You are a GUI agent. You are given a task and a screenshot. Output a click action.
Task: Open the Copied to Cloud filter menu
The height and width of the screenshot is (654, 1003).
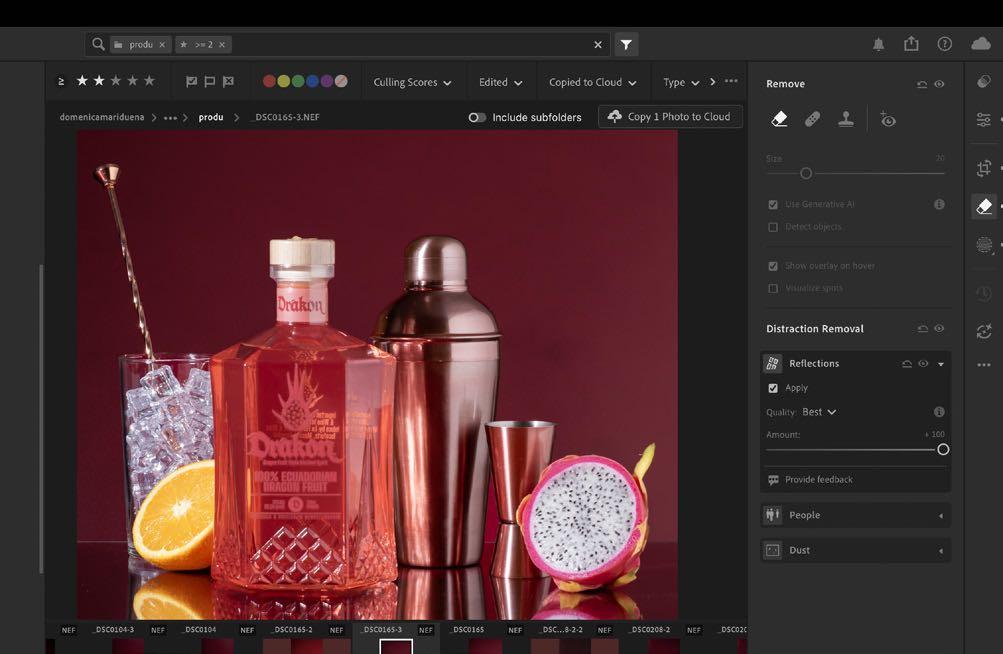point(592,82)
